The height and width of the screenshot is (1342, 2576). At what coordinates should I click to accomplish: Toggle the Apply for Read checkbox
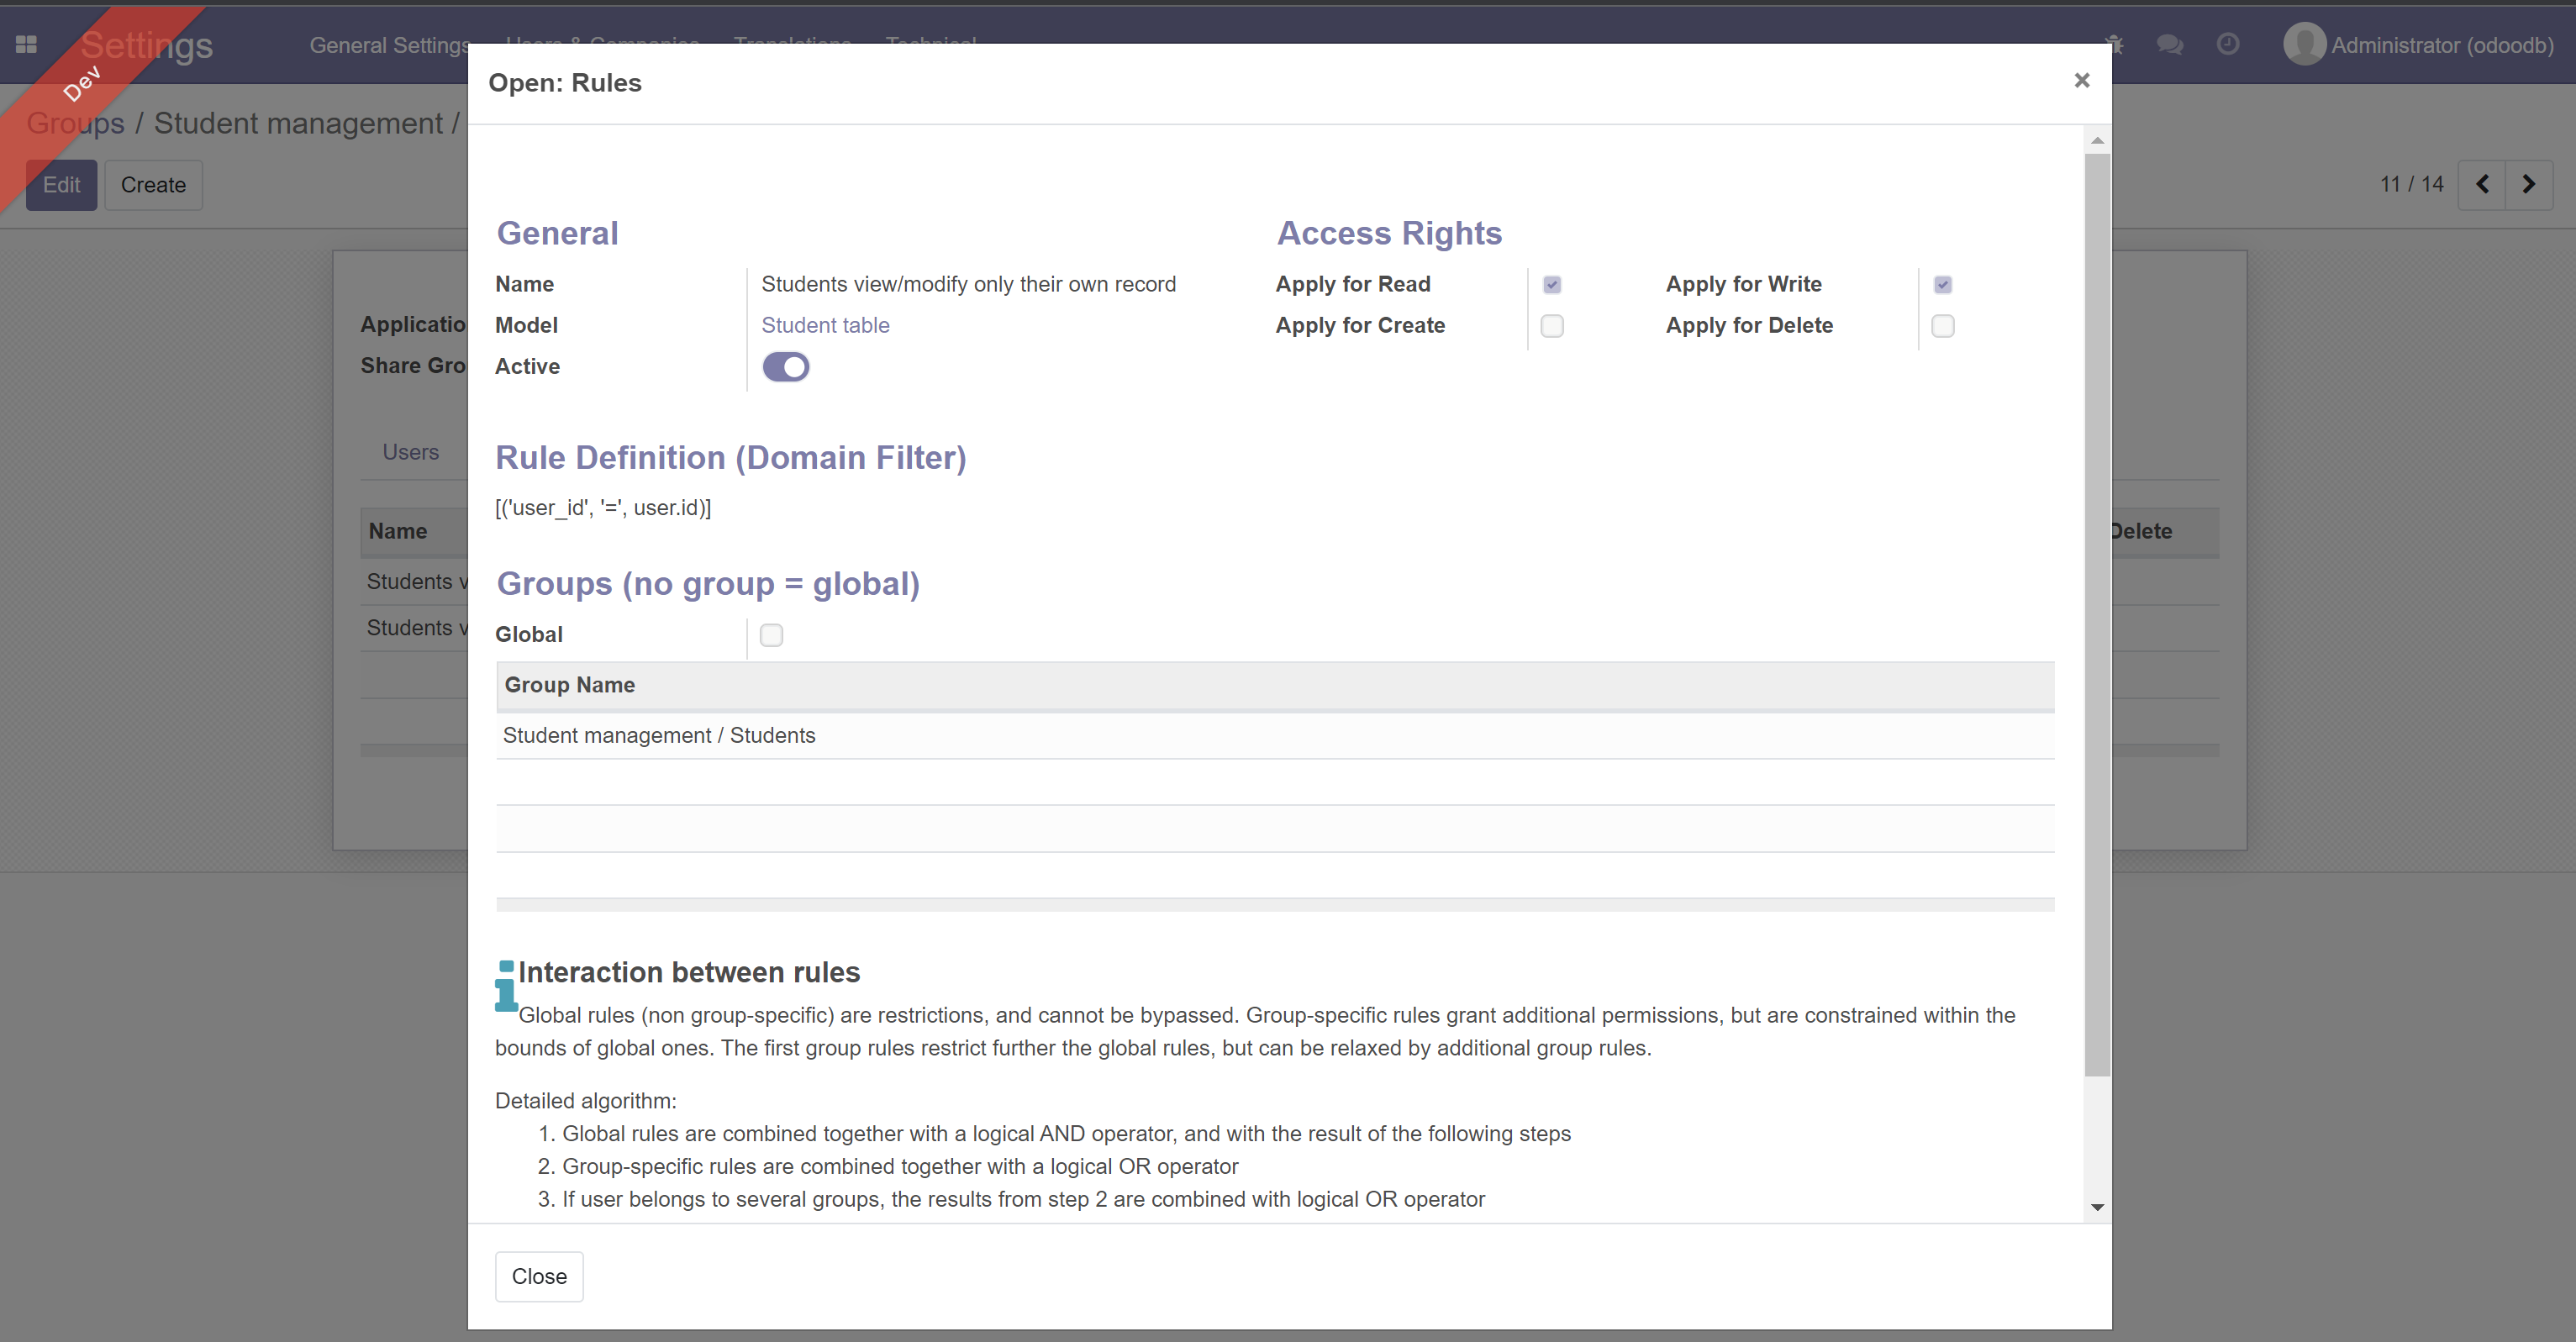click(x=1551, y=285)
